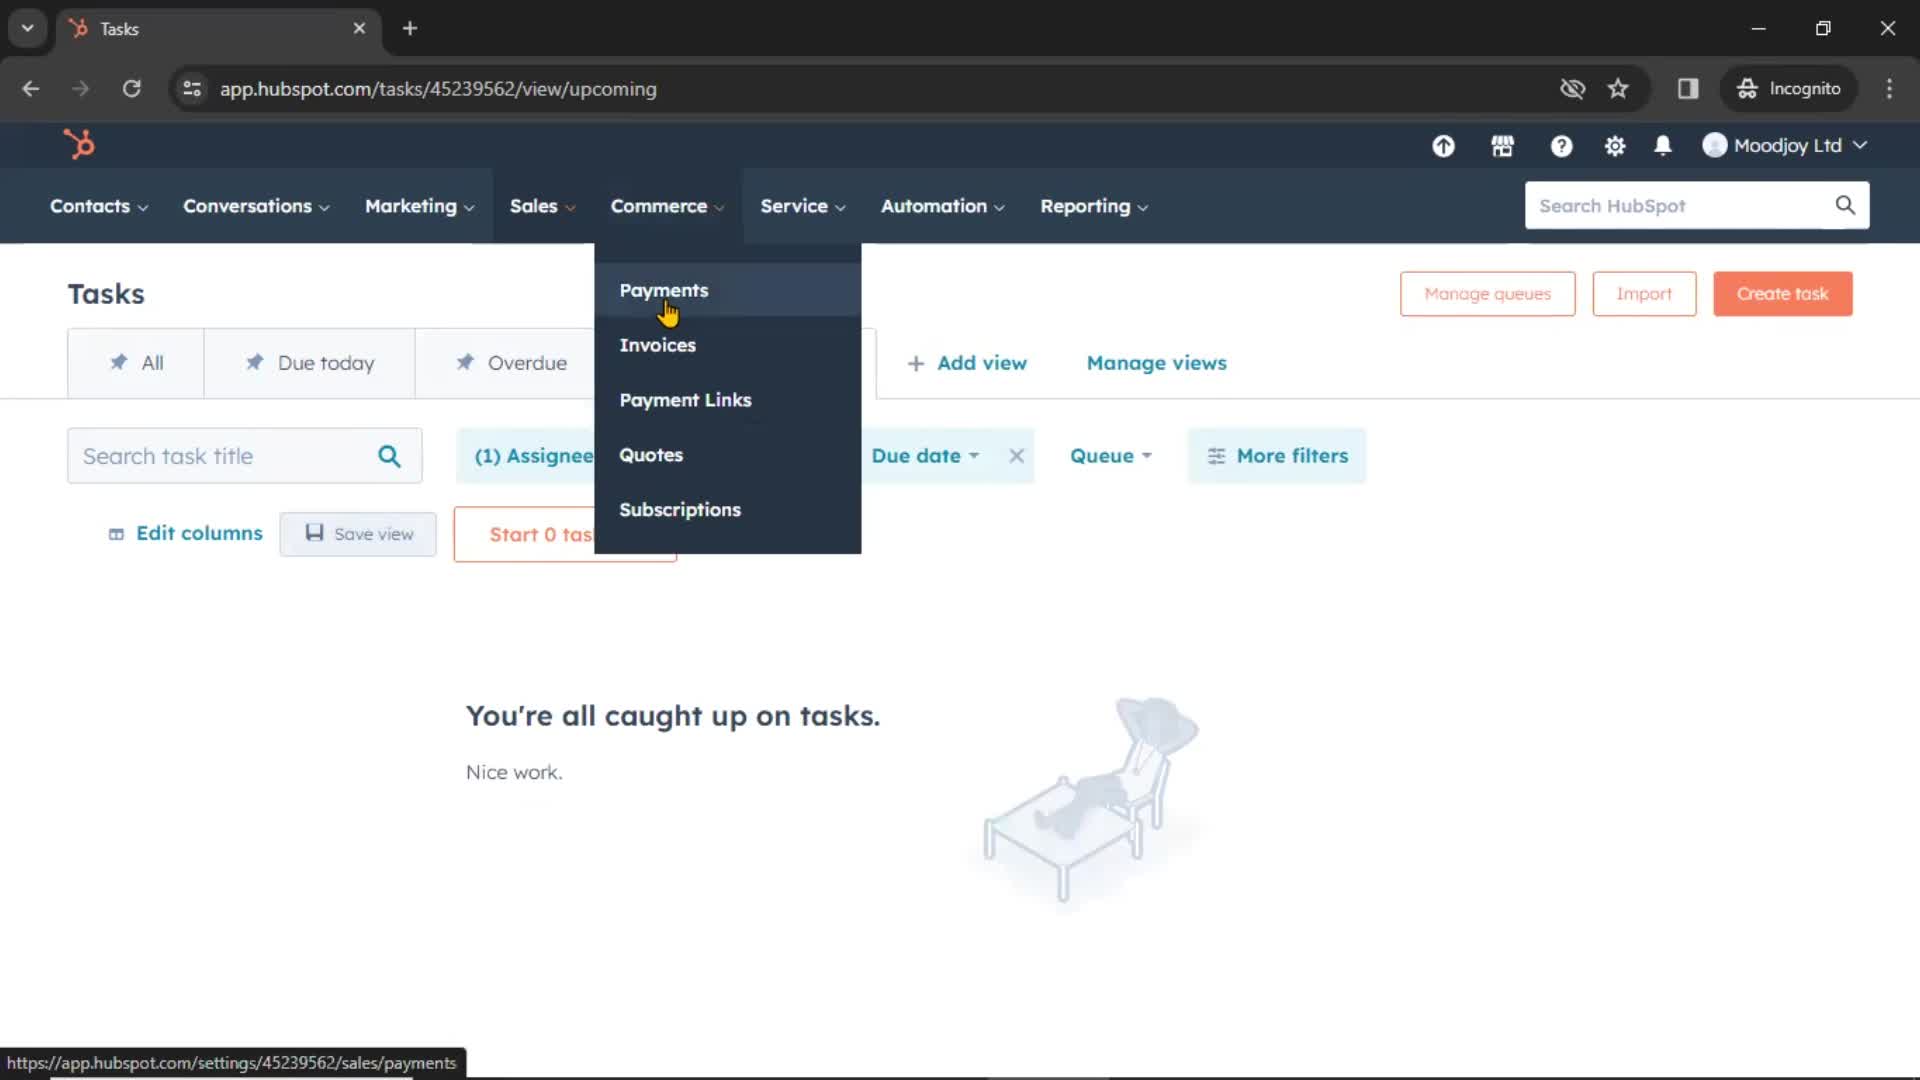Viewport: 1920px width, 1080px height.
Task: Click the marketplace grid icon
Action: point(1502,145)
